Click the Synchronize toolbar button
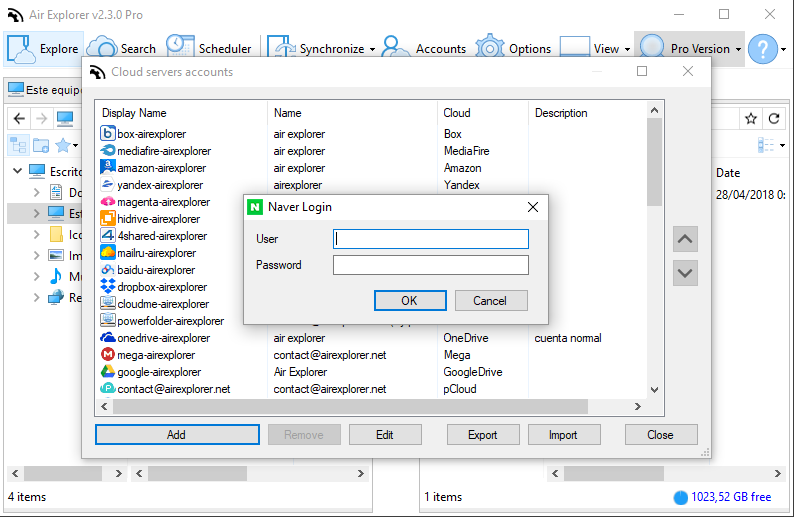 (x=316, y=49)
